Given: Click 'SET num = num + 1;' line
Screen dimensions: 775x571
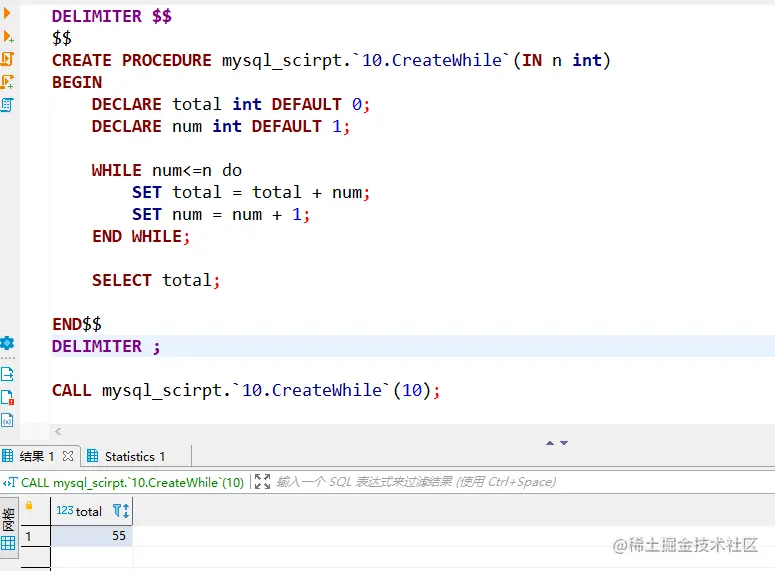Looking at the screenshot, I should [x=221, y=215].
